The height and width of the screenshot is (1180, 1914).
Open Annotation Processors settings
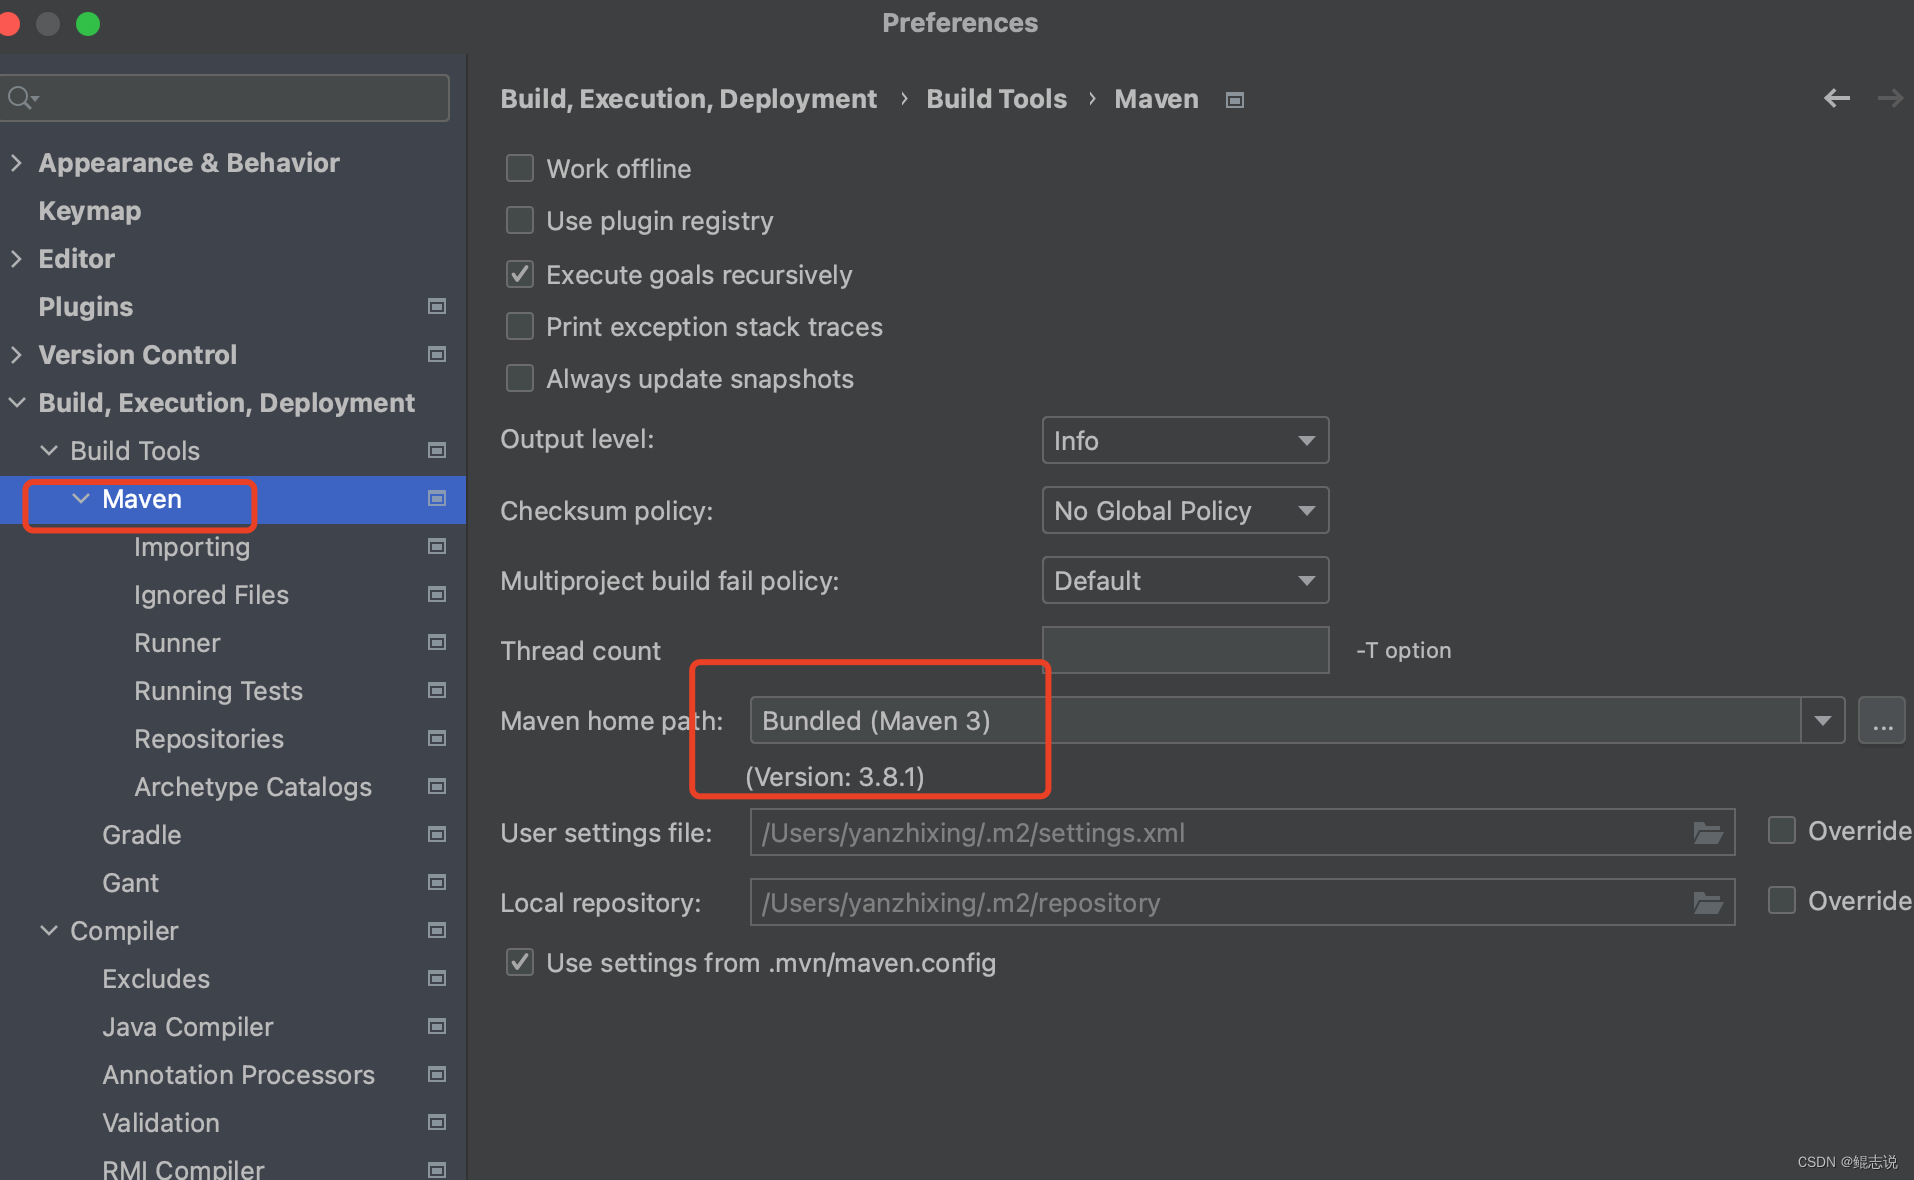tap(239, 1075)
